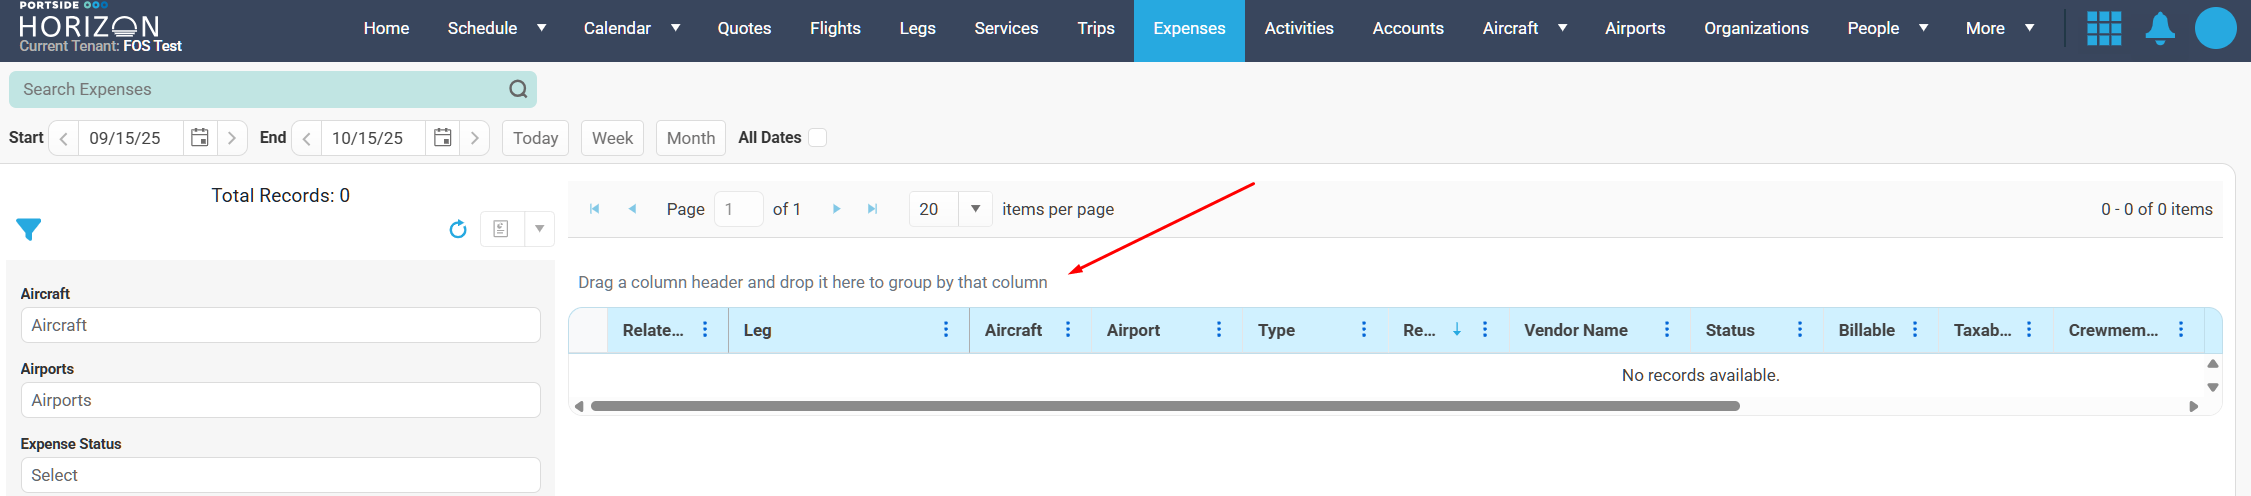Click the grid horizontal scrollbar

(1164, 406)
